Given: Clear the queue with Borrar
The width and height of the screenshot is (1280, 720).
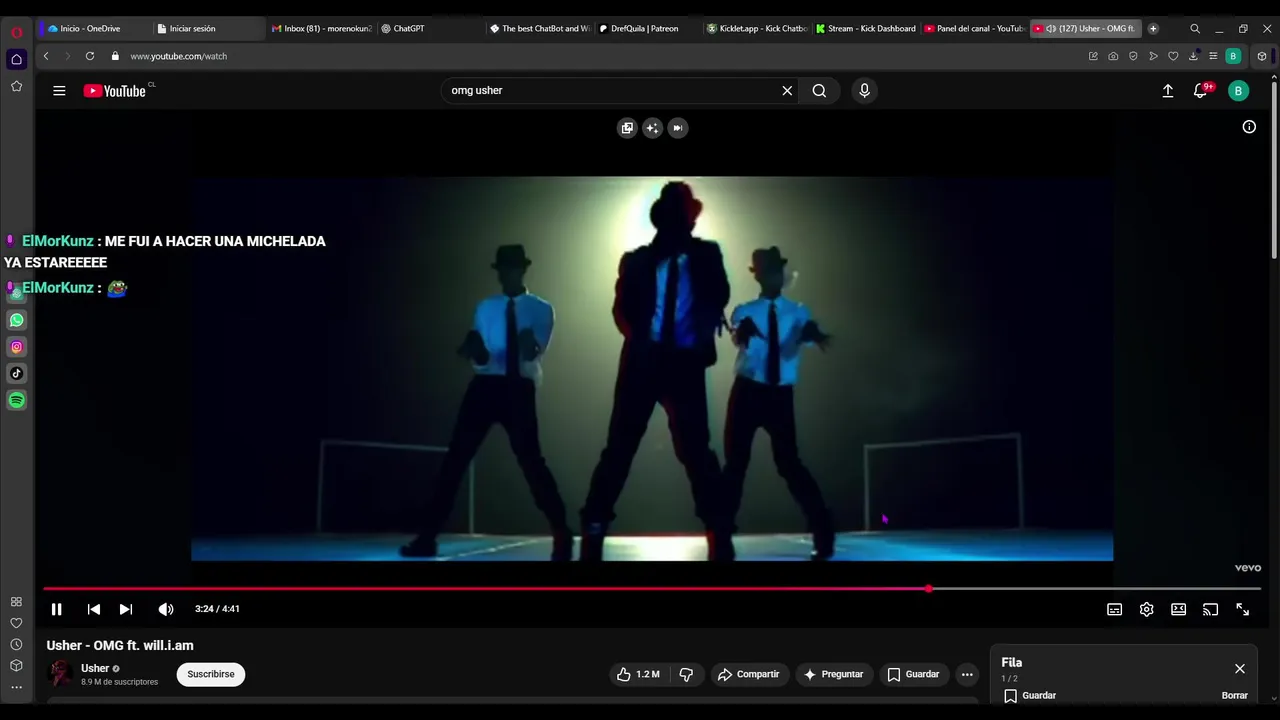Looking at the screenshot, I should [x=1235, y=696].
